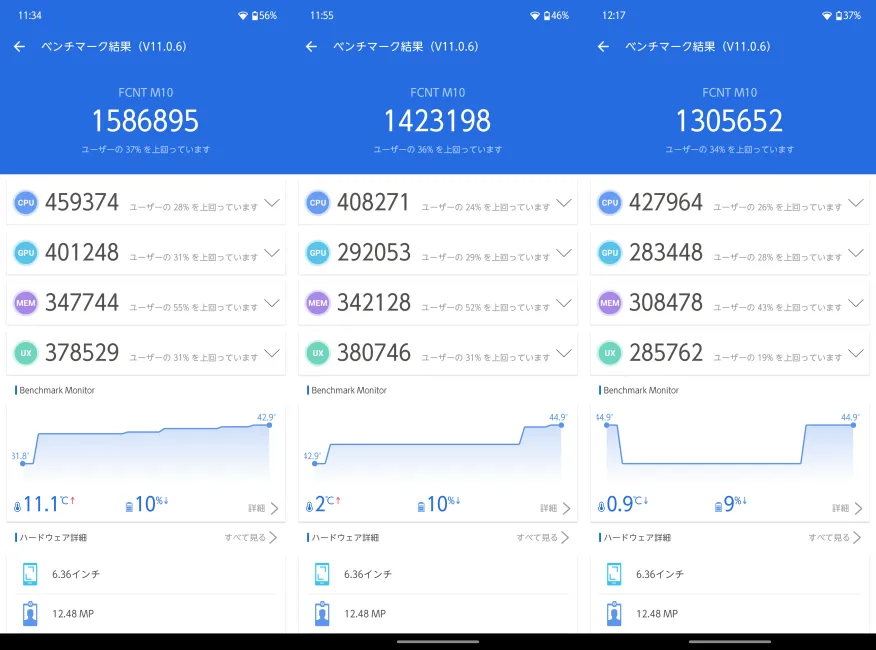Click thermometer icon beside 11.1℃

coord(17,506)
